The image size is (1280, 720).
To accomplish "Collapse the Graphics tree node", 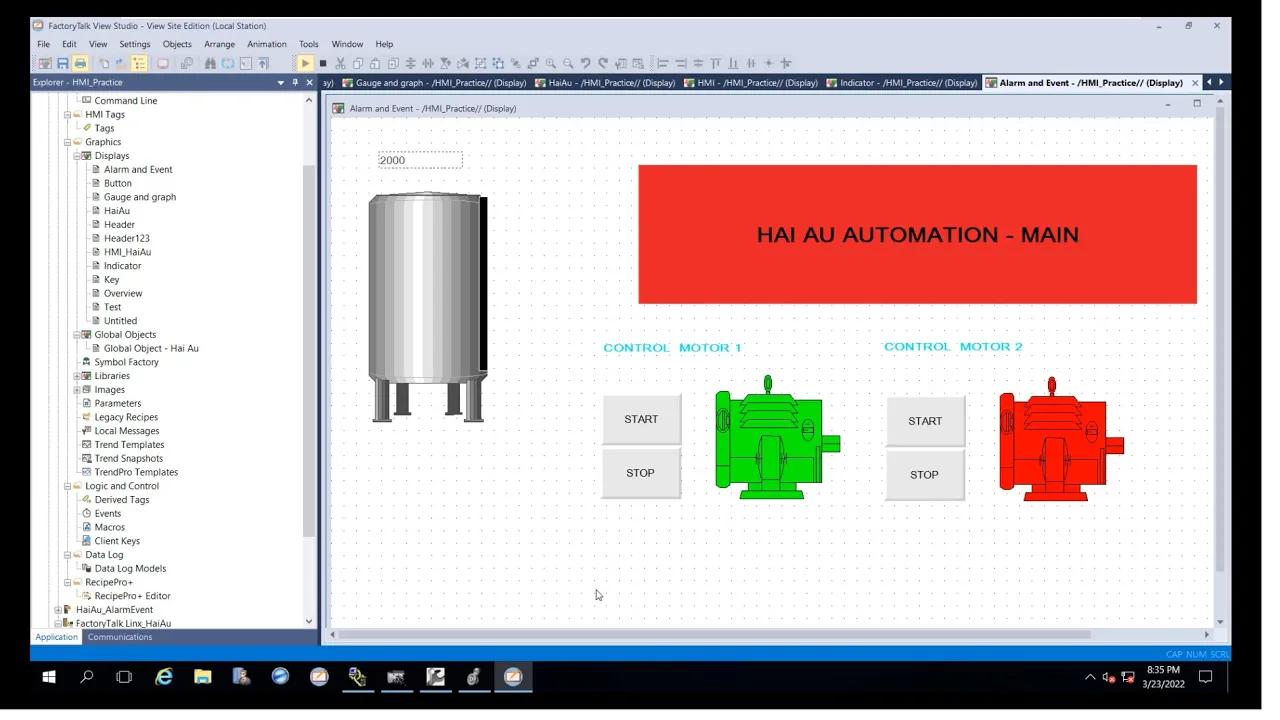I will [x=67, y=142].
